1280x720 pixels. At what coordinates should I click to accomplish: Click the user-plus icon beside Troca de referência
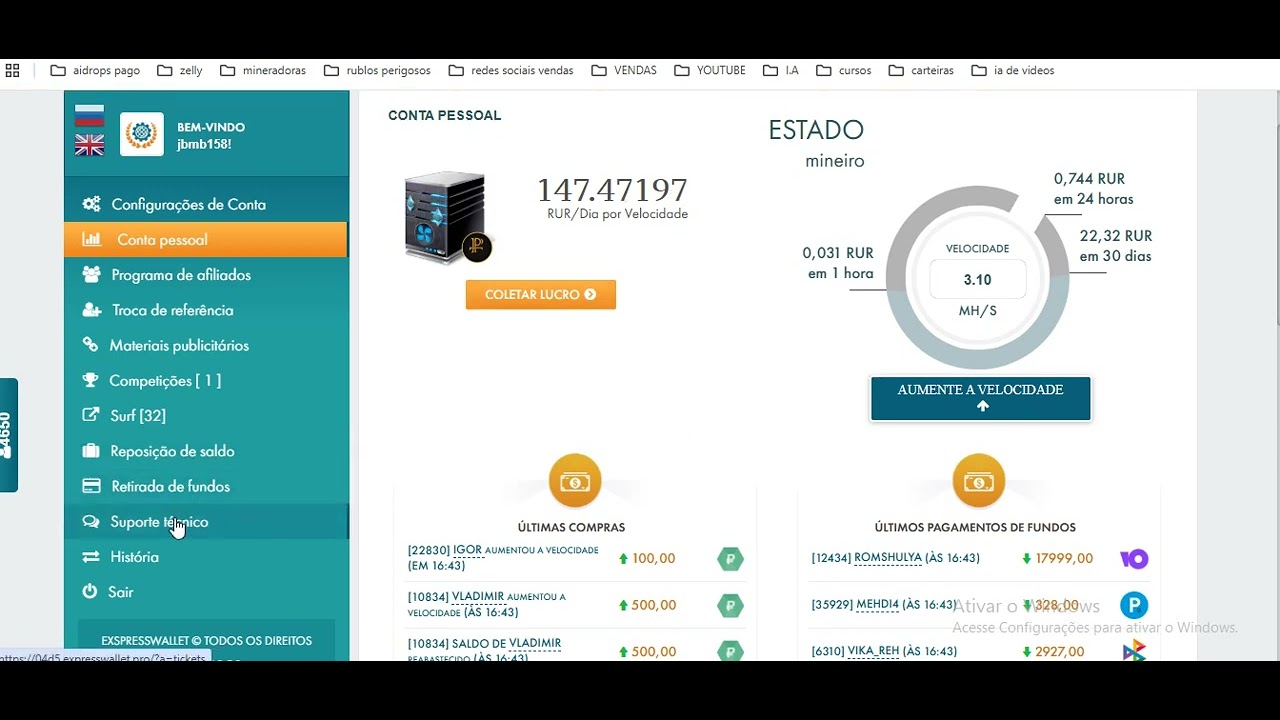click(91, 310)
